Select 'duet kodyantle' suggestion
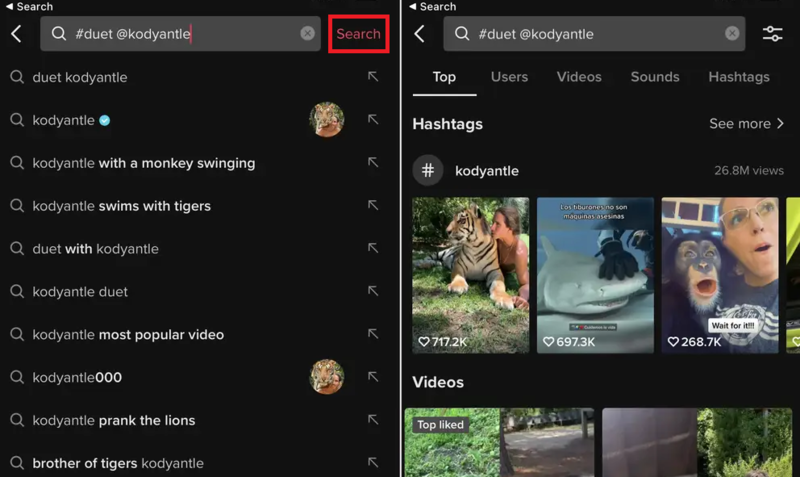800x477 pixels. click(x=80, y=78)
